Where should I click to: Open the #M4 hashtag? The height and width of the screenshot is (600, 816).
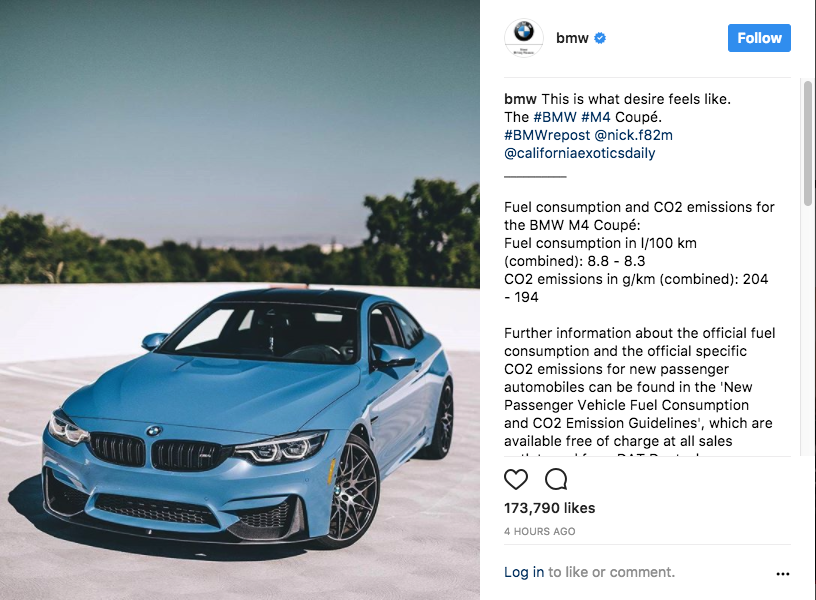595,117
